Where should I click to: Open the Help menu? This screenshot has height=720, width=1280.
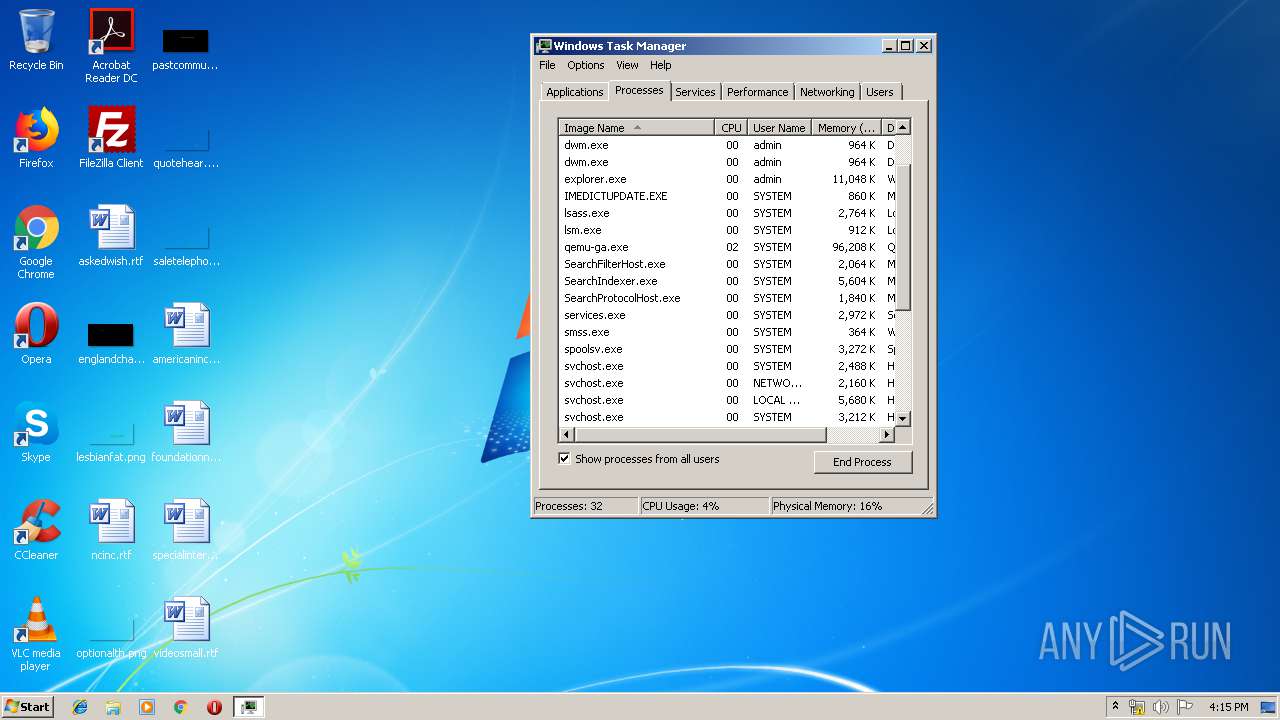point(661,65)
